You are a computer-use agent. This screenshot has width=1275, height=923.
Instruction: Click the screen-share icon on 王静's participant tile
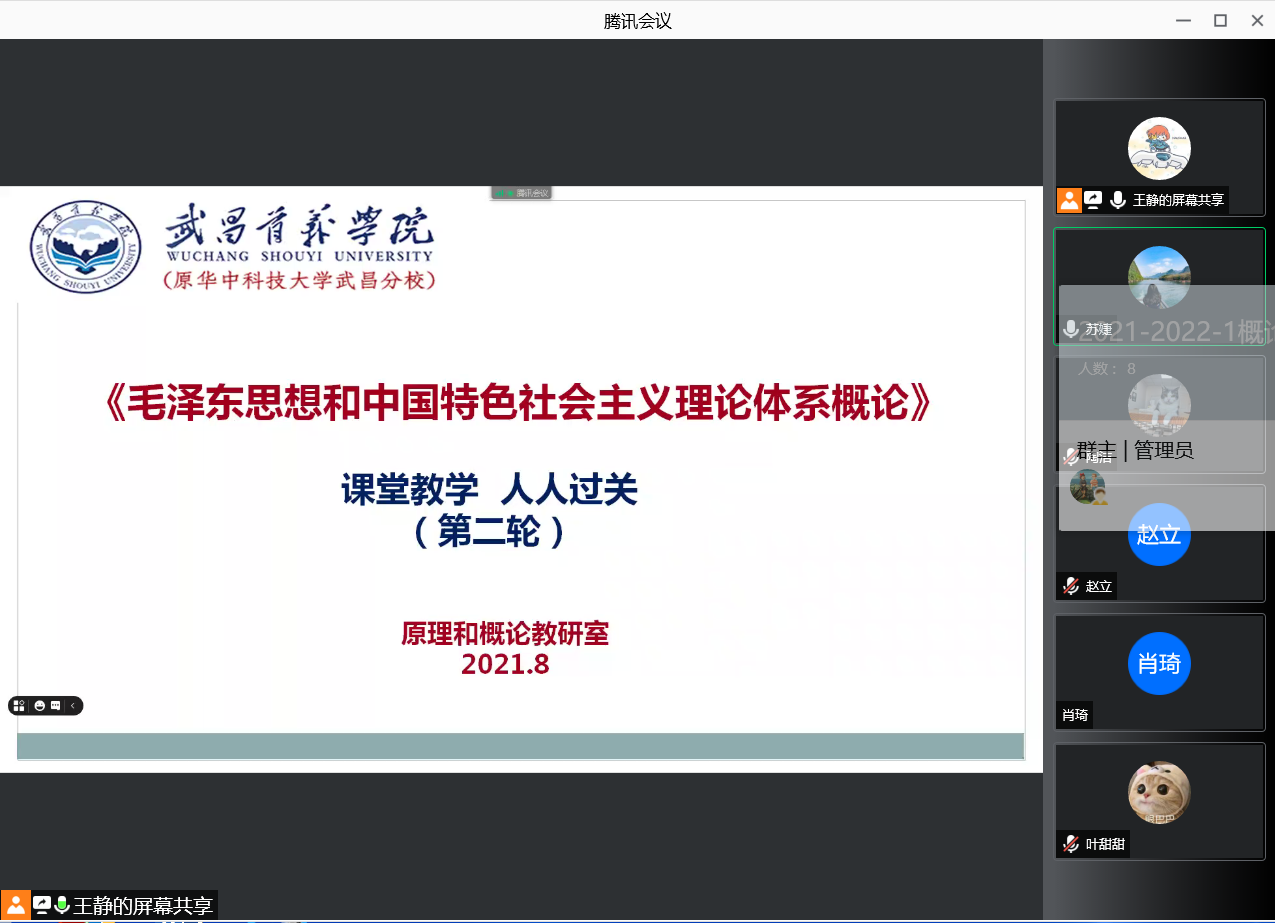point(1093,200)
